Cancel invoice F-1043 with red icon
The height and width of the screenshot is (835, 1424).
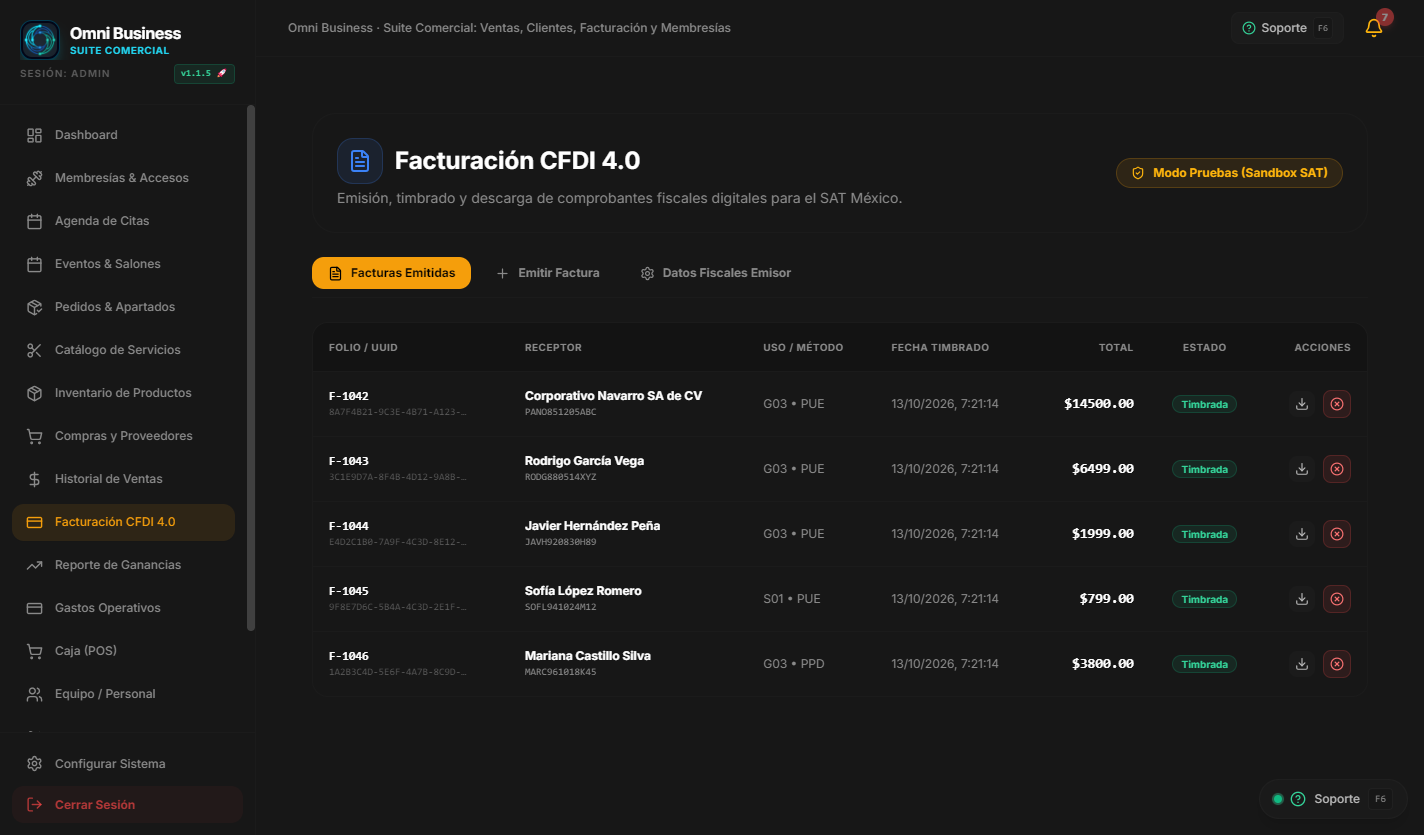pos(1337,469)
